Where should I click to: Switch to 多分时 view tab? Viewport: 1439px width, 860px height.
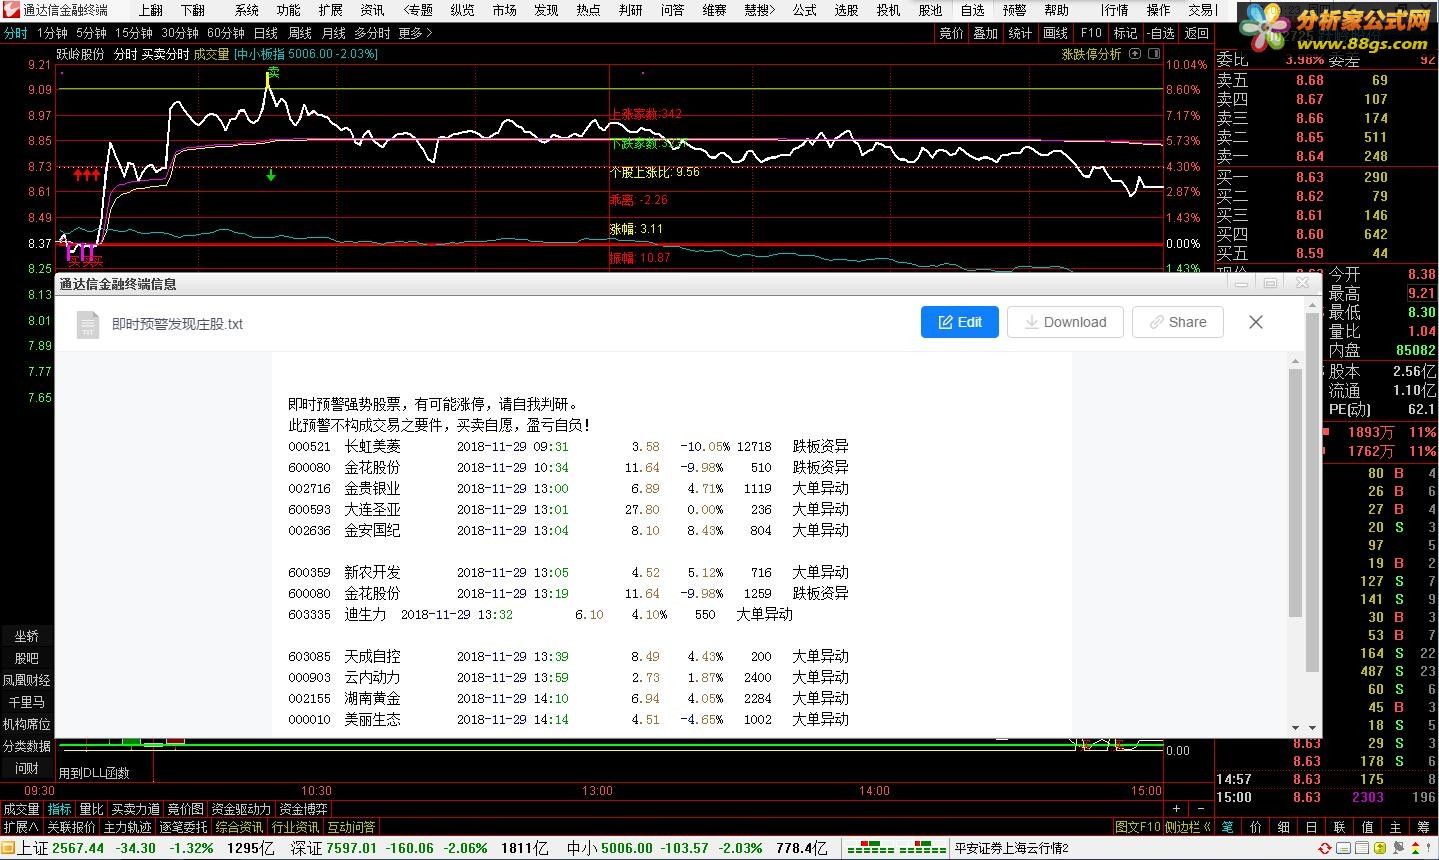(372, 33)
